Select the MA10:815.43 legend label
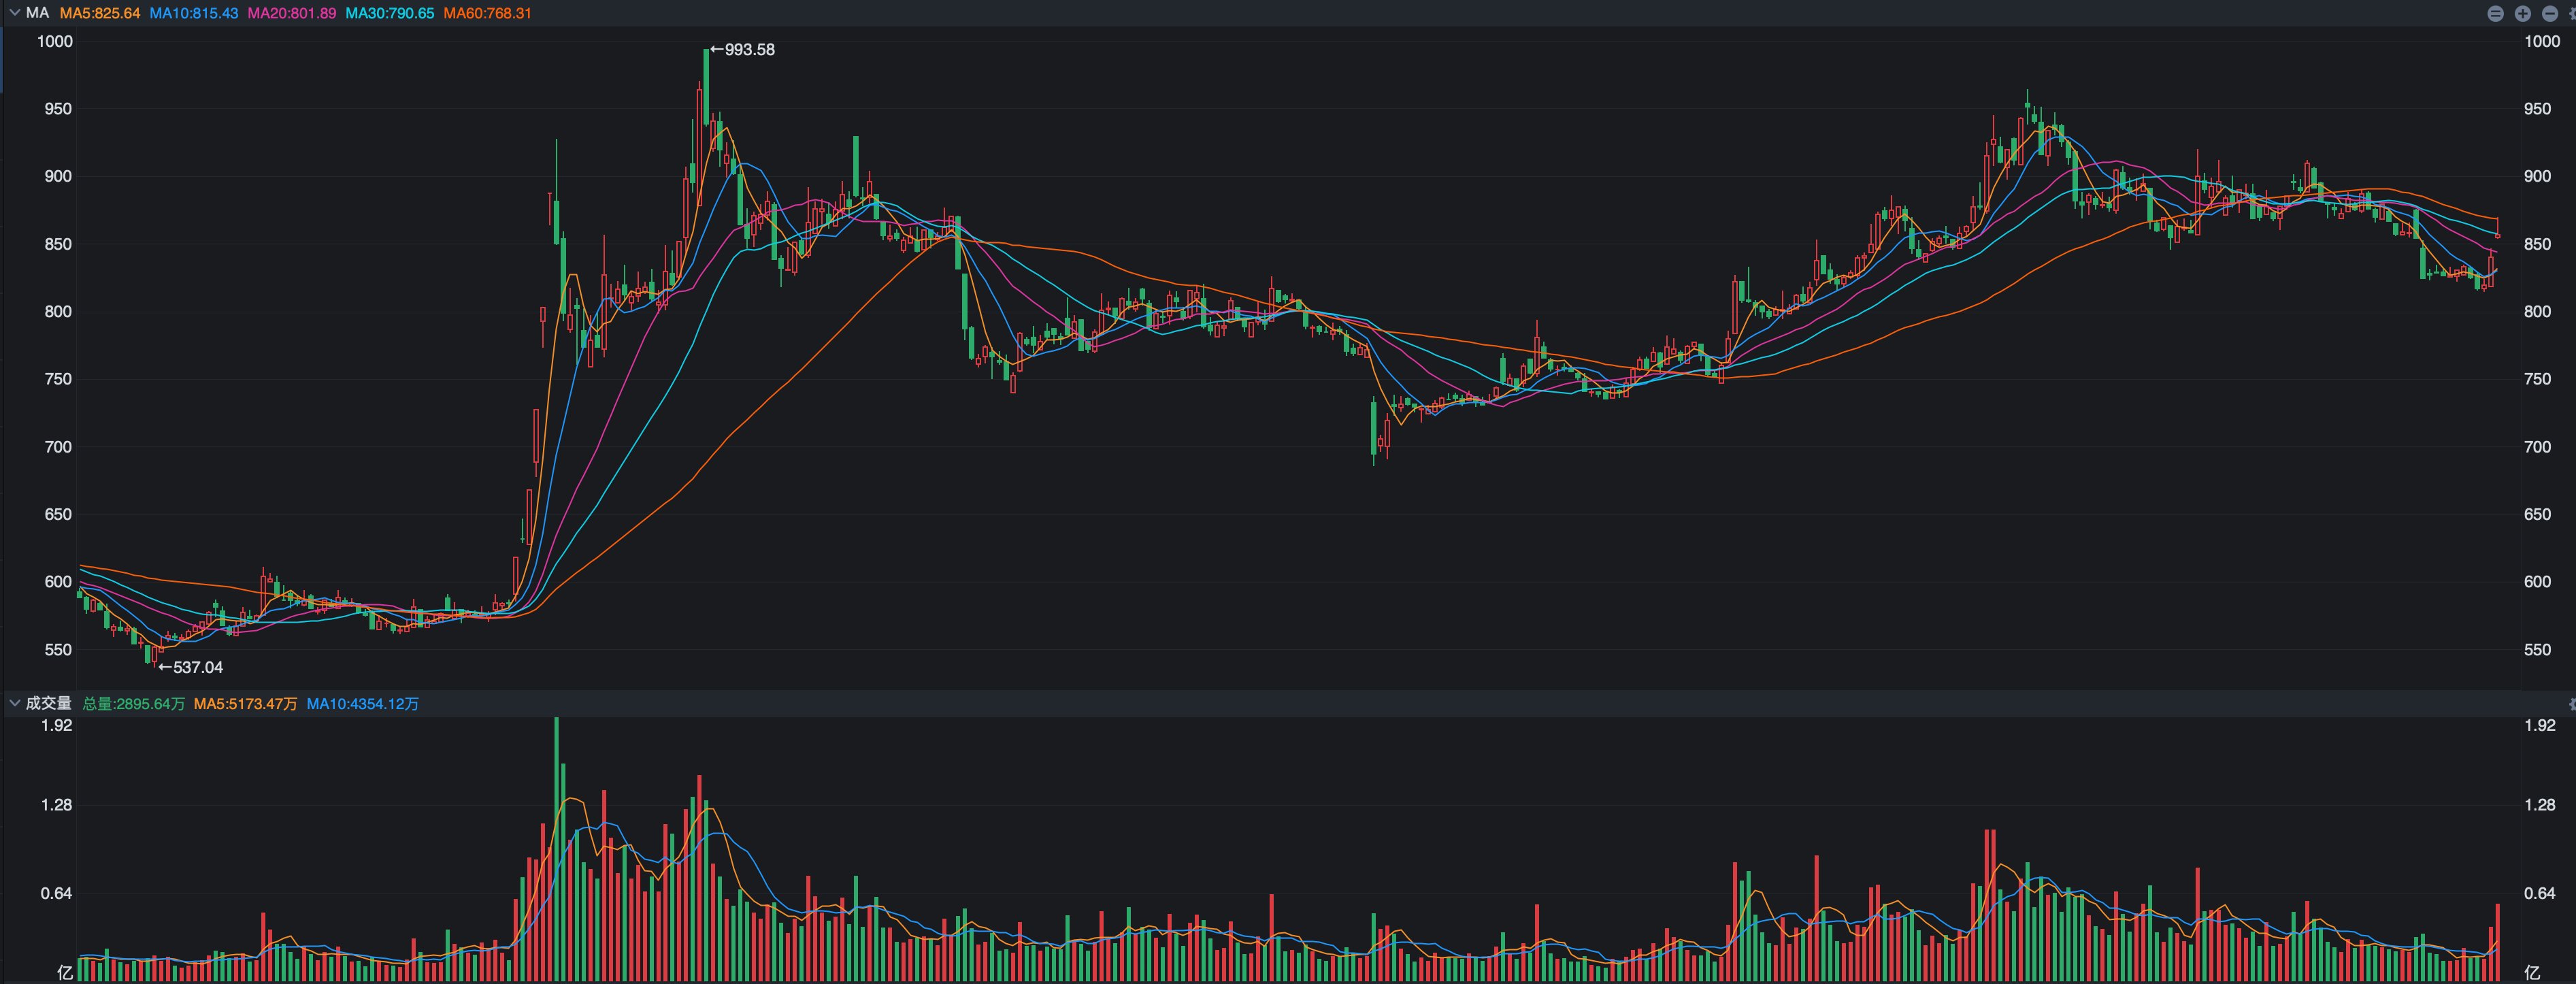 pos(194,13)
